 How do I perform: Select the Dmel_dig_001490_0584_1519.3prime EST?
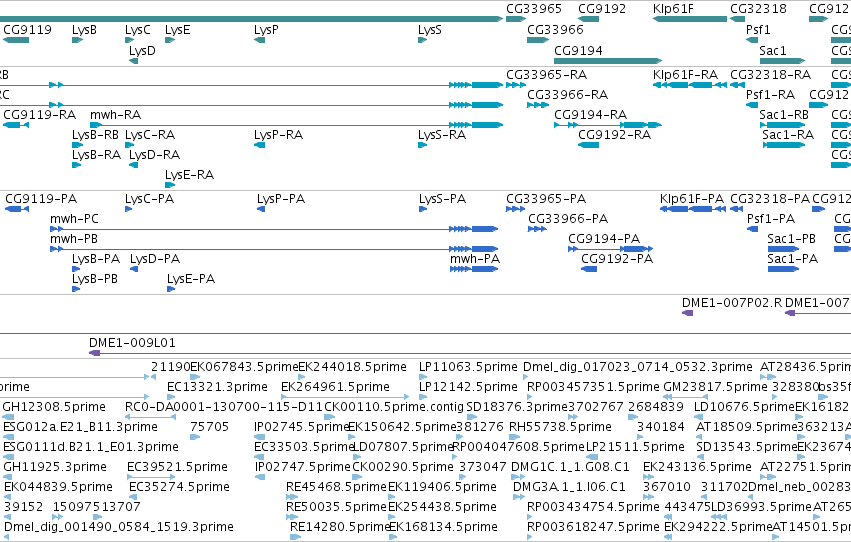pos(9,537)
